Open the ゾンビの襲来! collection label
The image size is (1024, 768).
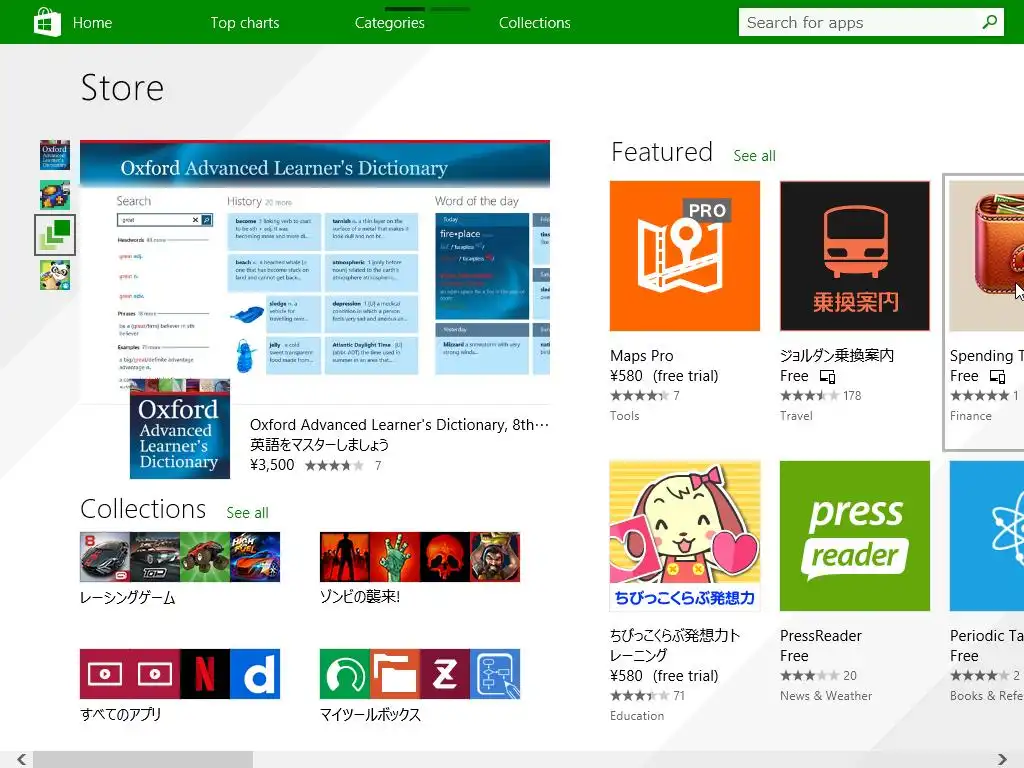(360, 597)
